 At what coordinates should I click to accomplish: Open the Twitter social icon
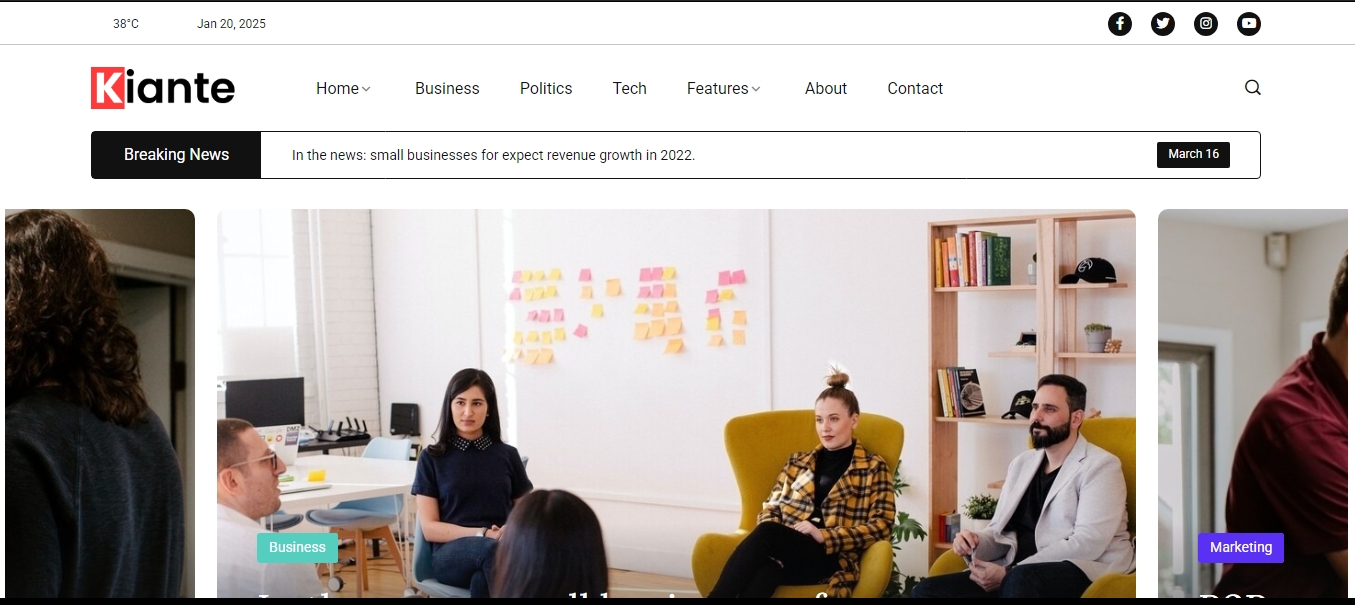(x=1163, y=24)
